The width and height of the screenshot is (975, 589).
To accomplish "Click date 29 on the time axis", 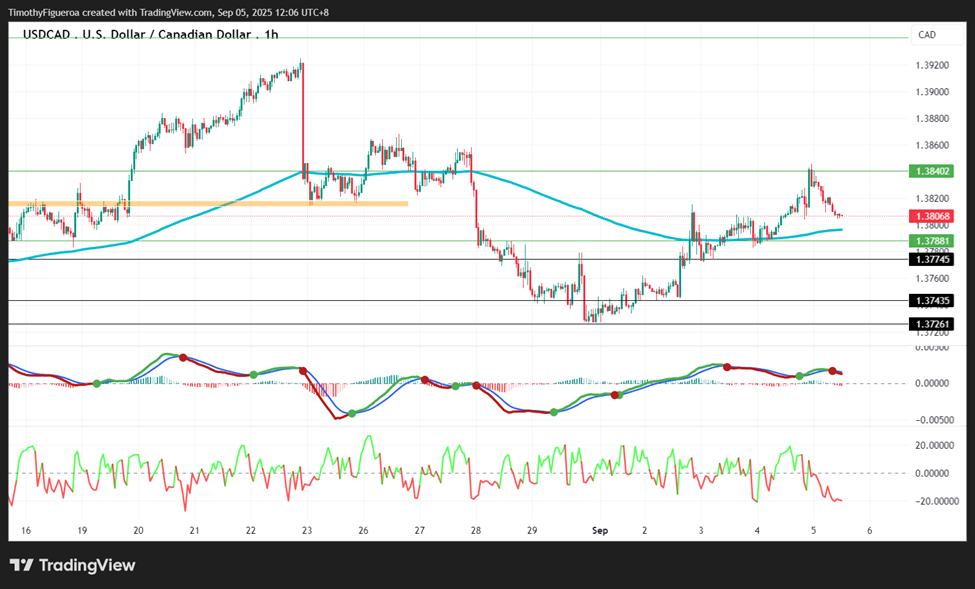I will (532, 531).
